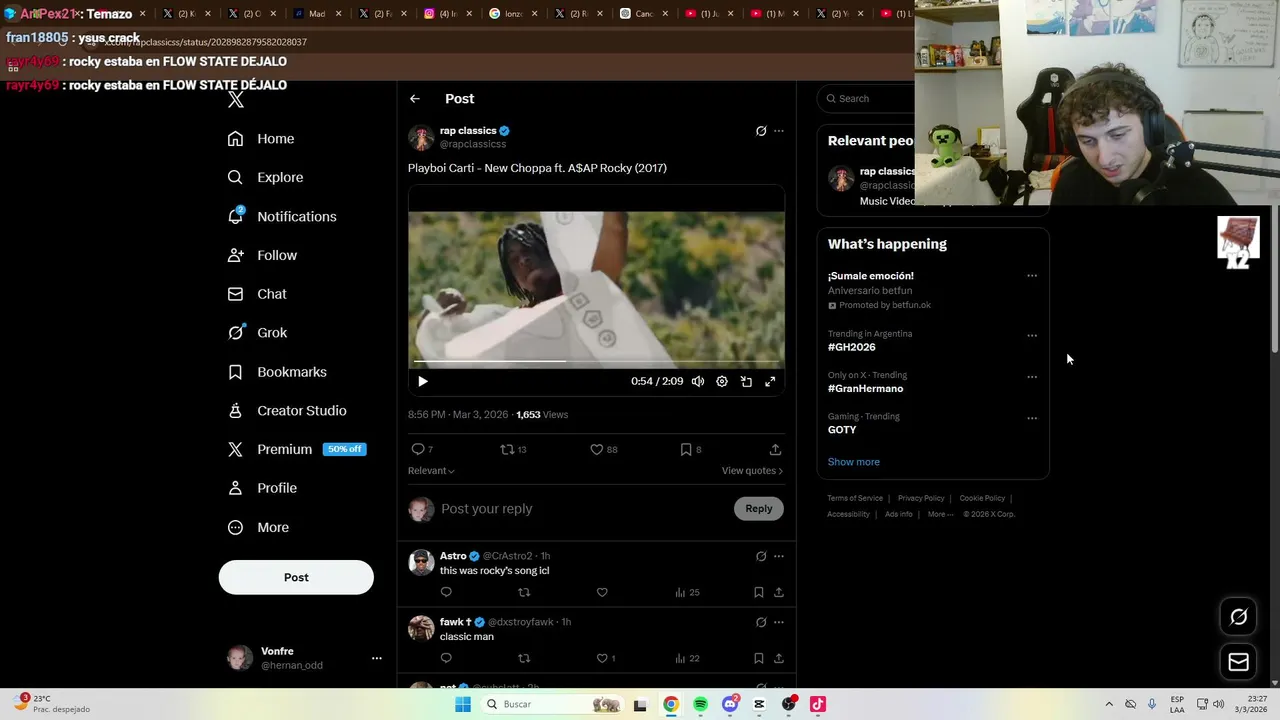Open the View quotes link
Screen dimensions: 1280x720
click(752, 471)
